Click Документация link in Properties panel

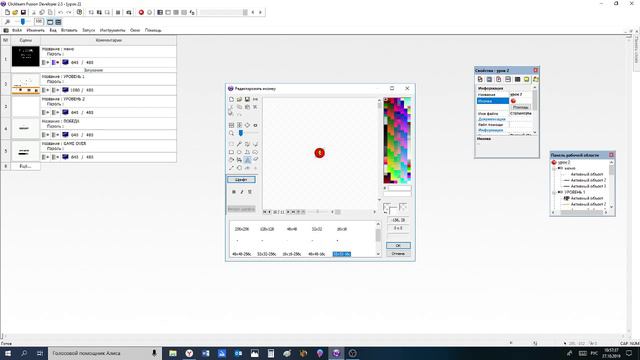[492, 119]
